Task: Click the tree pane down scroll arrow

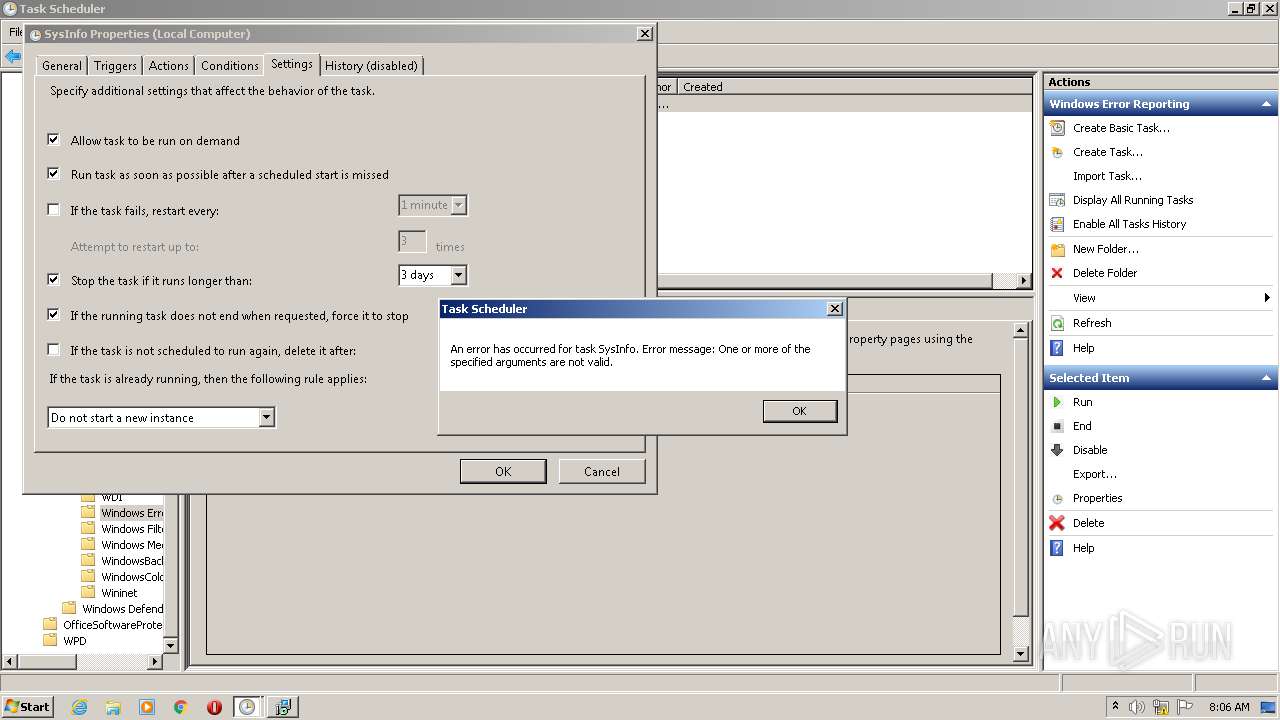Action: [x=170, y=646]
